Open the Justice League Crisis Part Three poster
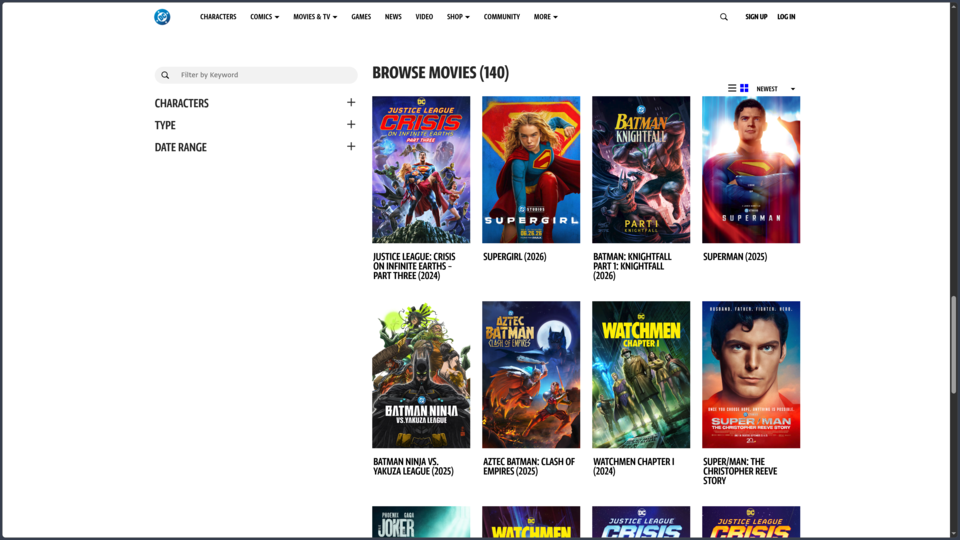 (x=421, y=170)
